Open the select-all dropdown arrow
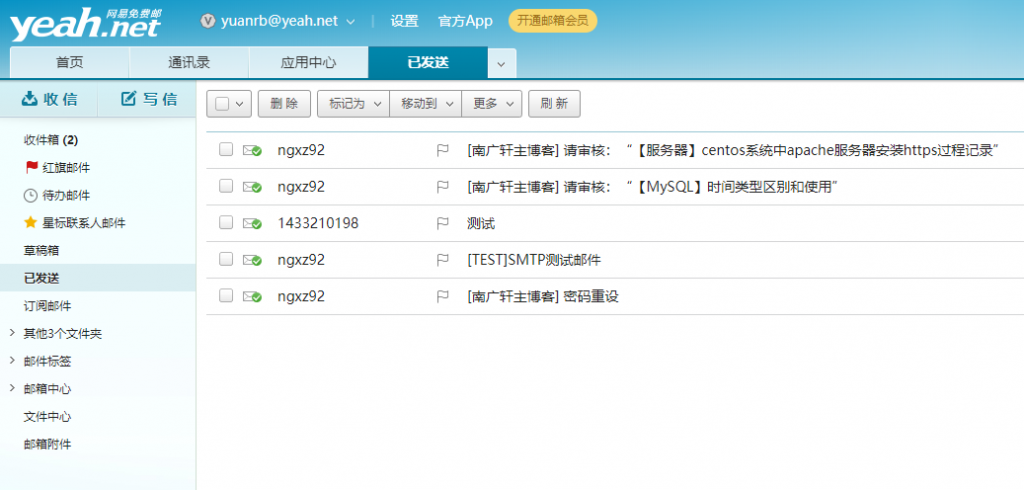 click(240, 104)
